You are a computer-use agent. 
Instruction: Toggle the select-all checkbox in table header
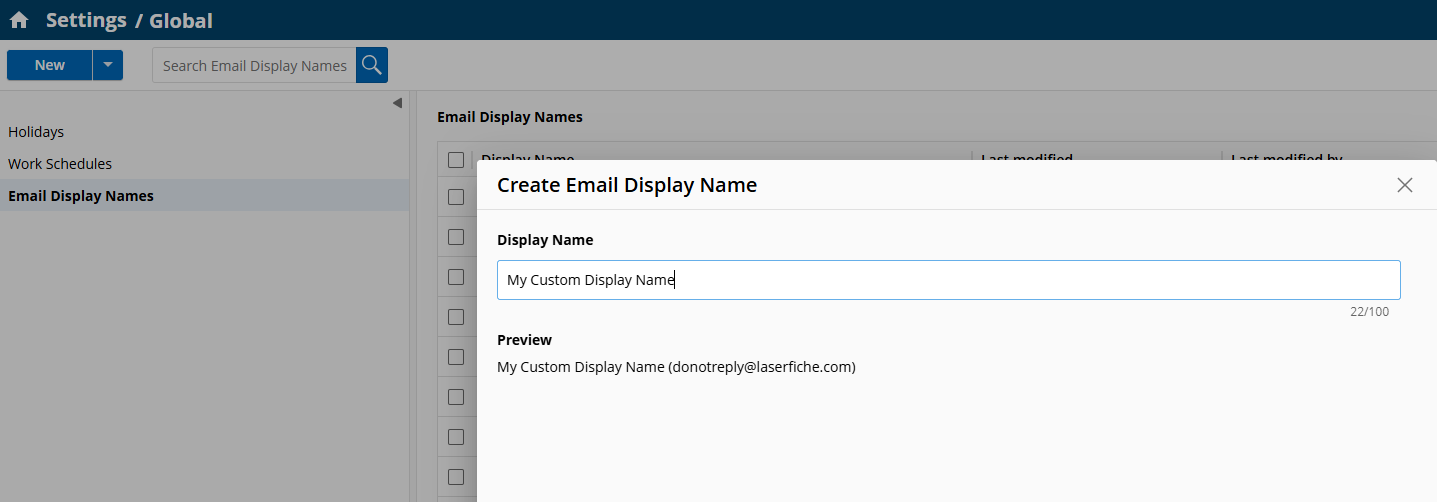click(x=456, y=159)
